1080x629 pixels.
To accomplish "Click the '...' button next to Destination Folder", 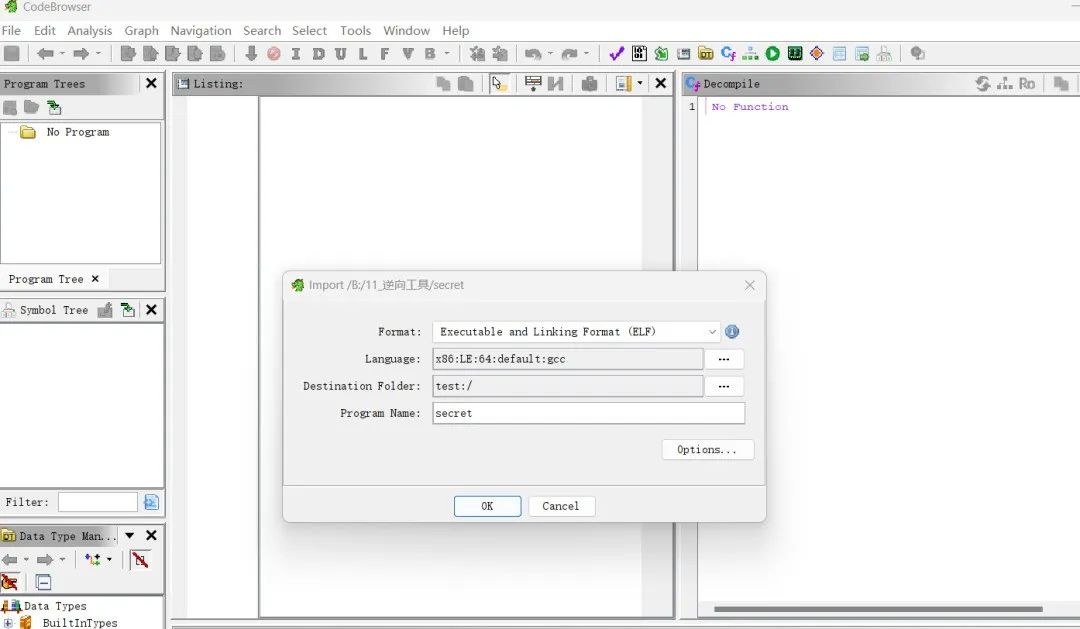I will tap(724, 386).
